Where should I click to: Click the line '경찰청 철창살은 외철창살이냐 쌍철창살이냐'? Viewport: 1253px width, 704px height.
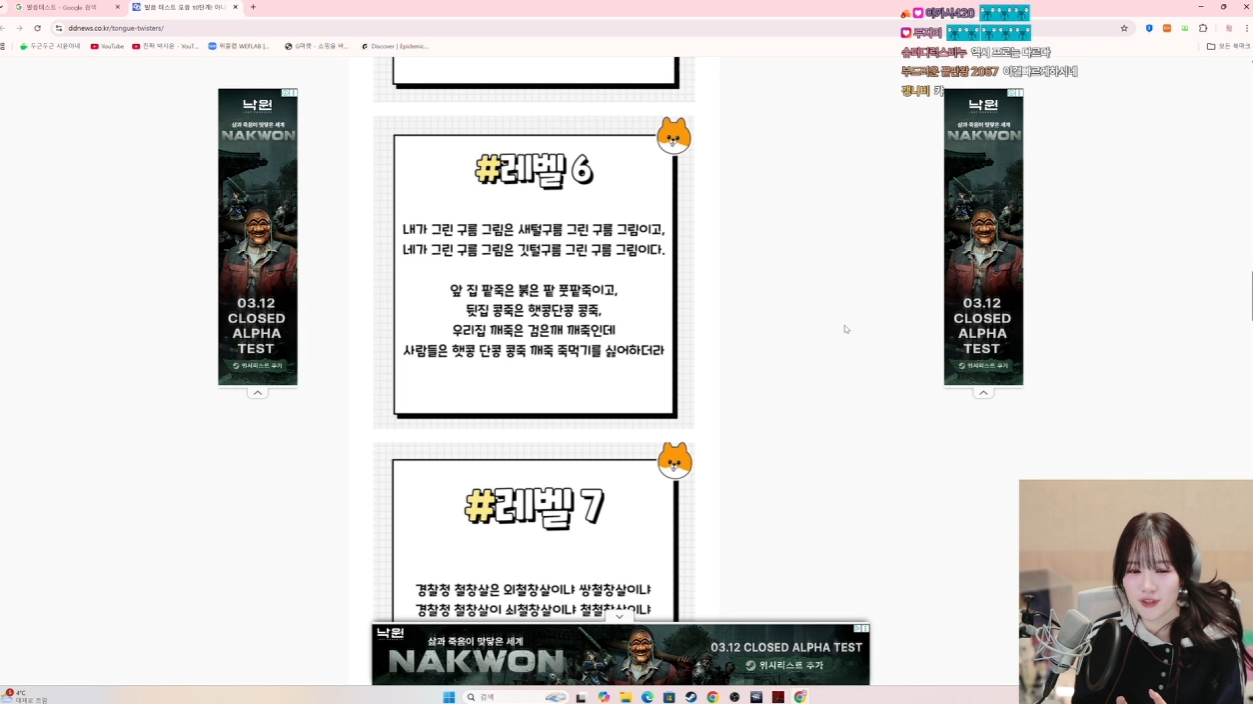(x=534, y=590)
